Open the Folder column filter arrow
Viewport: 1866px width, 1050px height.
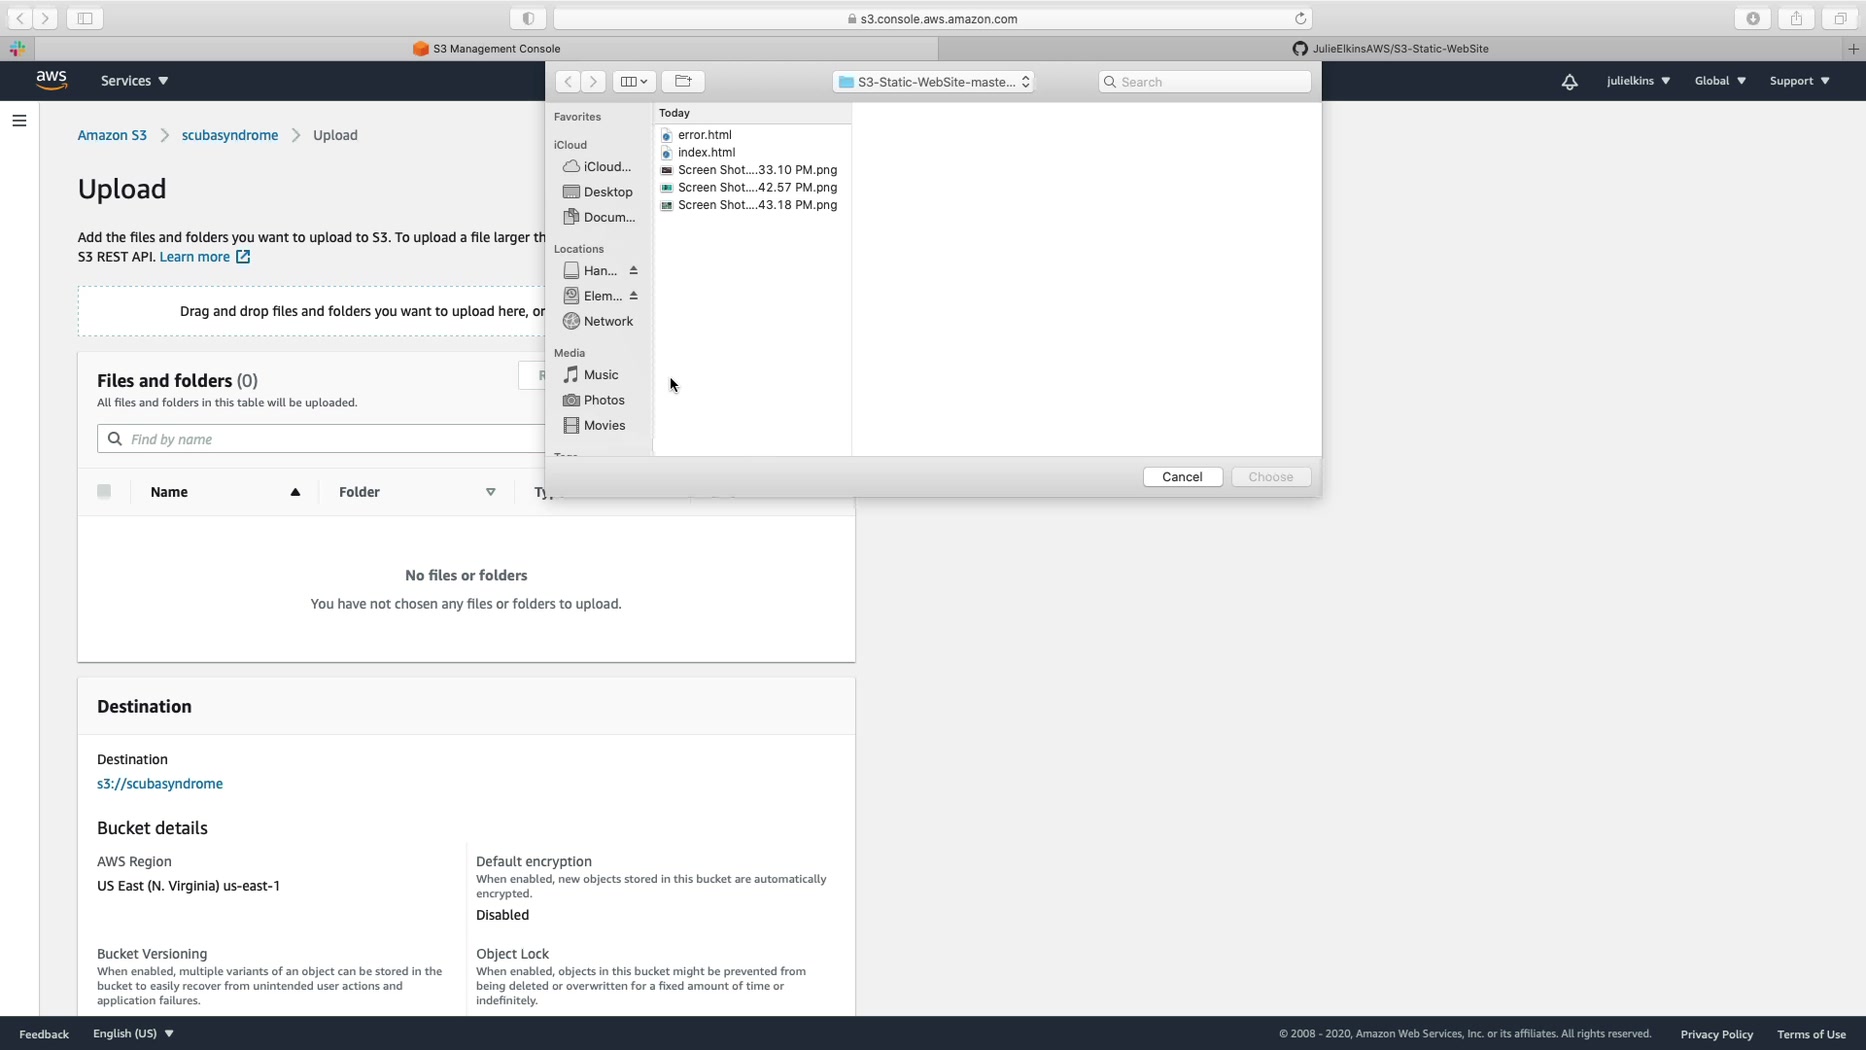click(x=490, y=492)
